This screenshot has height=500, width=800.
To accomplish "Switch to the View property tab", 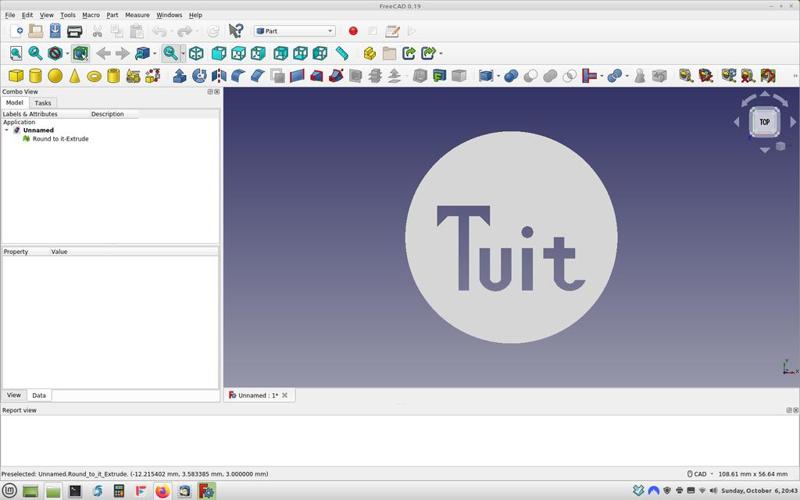I will [14, 395].
